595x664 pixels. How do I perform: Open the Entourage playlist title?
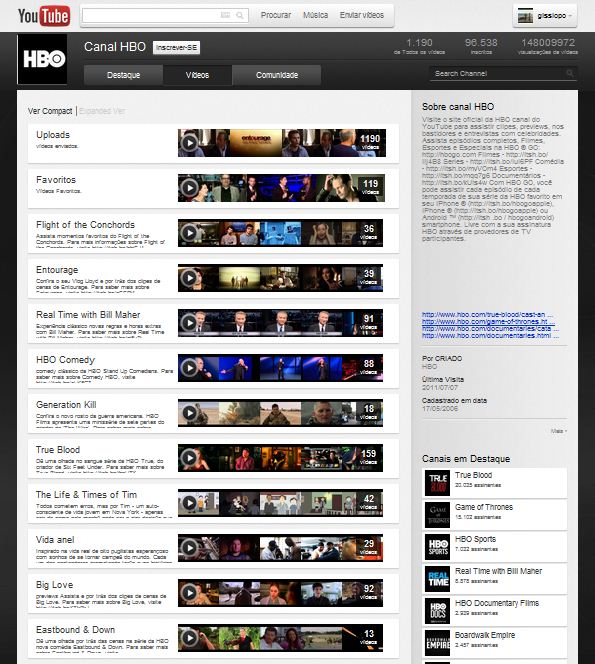[57, 270]
